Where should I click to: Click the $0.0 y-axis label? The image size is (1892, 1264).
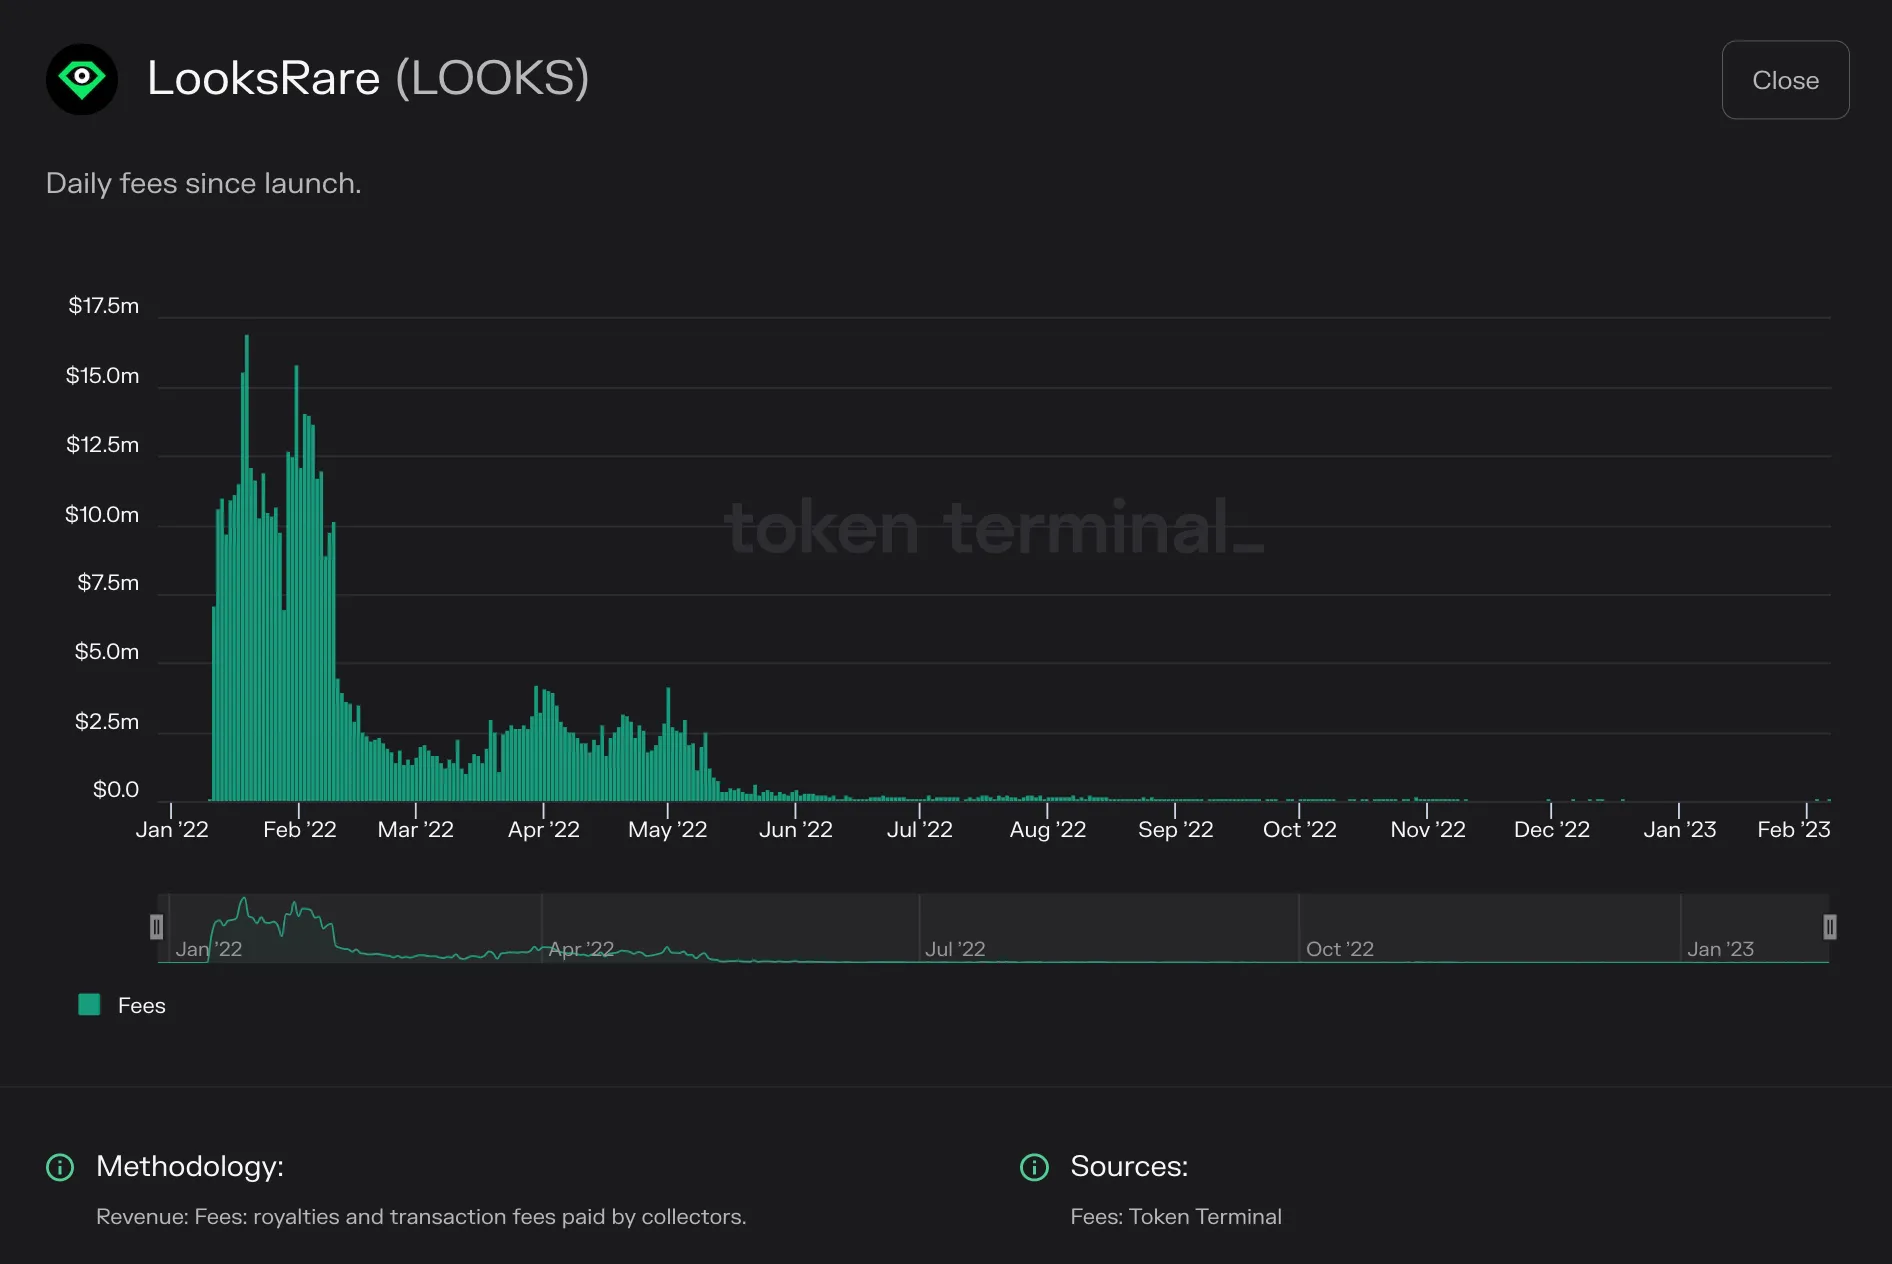coord(116,790)
